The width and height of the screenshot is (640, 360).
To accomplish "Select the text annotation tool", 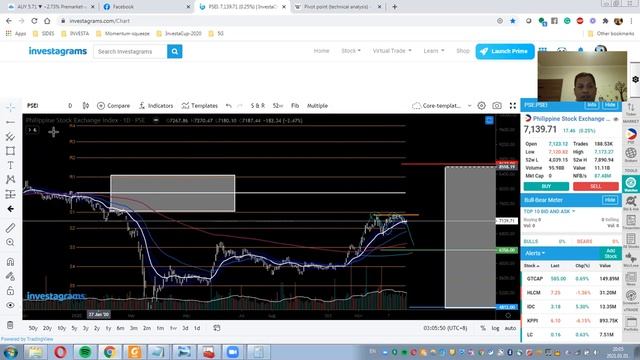I will (10, 165).
